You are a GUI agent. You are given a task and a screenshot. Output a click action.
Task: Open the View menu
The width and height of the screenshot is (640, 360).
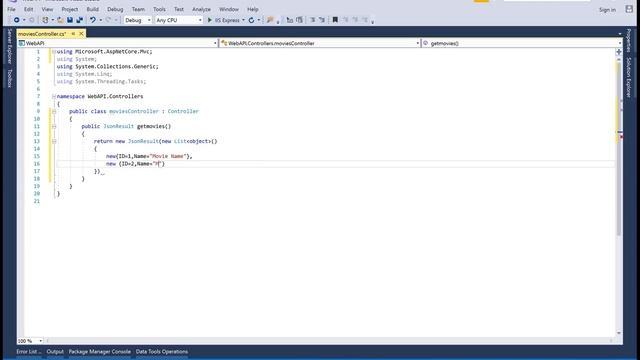point(47,9)
